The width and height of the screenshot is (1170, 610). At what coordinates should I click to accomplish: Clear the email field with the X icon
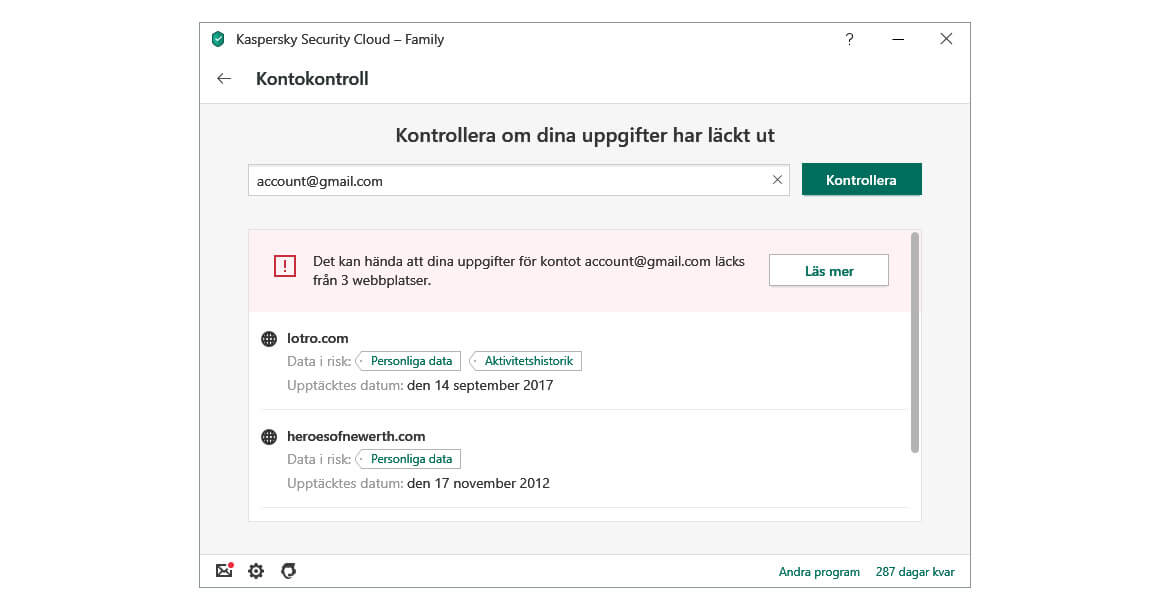(777, 180)
